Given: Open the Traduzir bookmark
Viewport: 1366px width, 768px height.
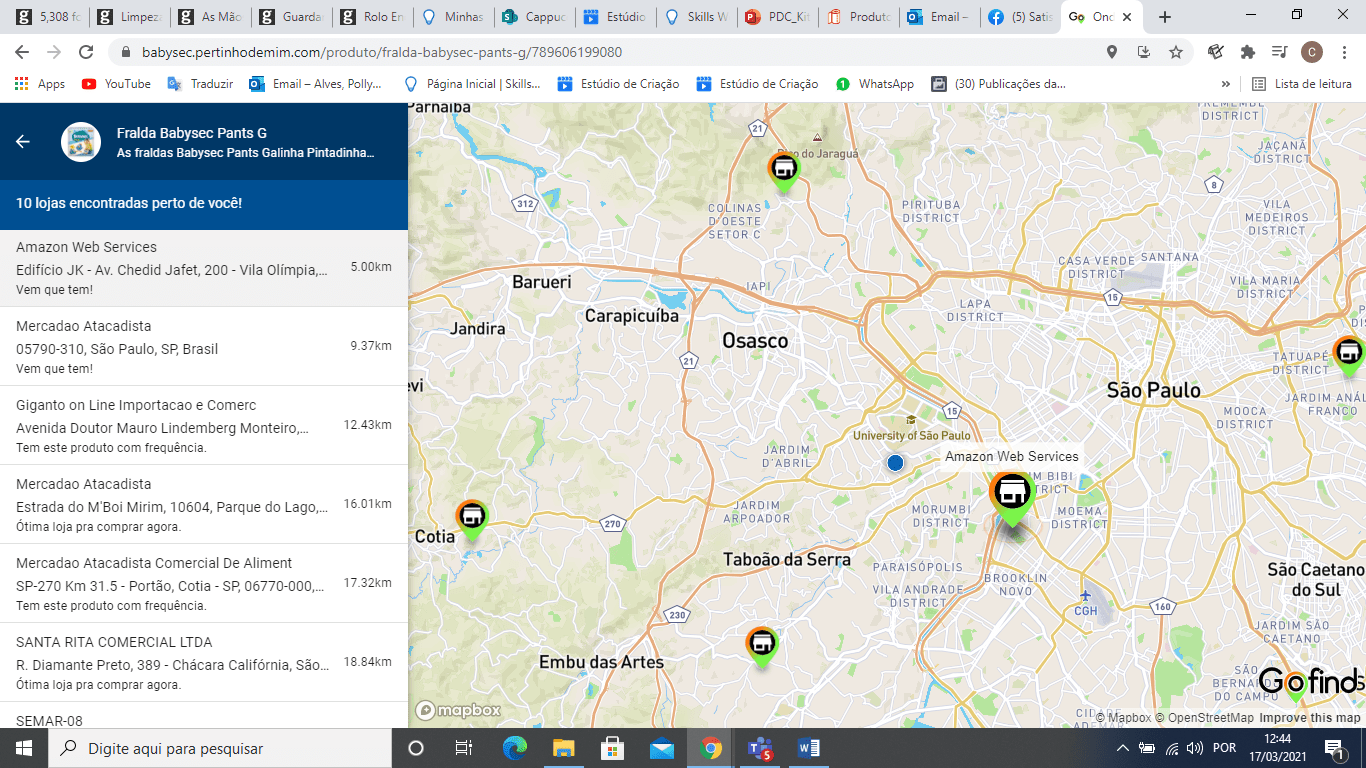Looking at the screenshot, I should (x=200, y=84).
